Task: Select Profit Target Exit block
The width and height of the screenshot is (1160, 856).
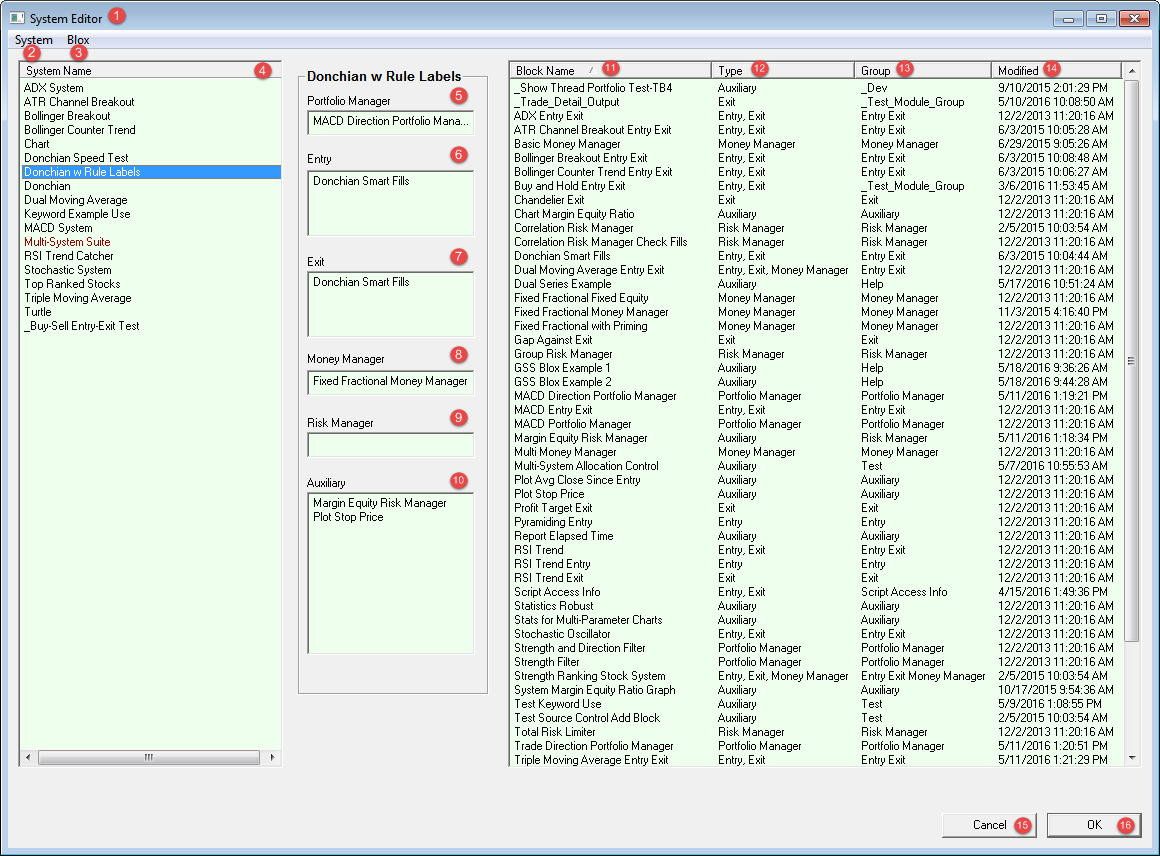Action: point(817,508)
